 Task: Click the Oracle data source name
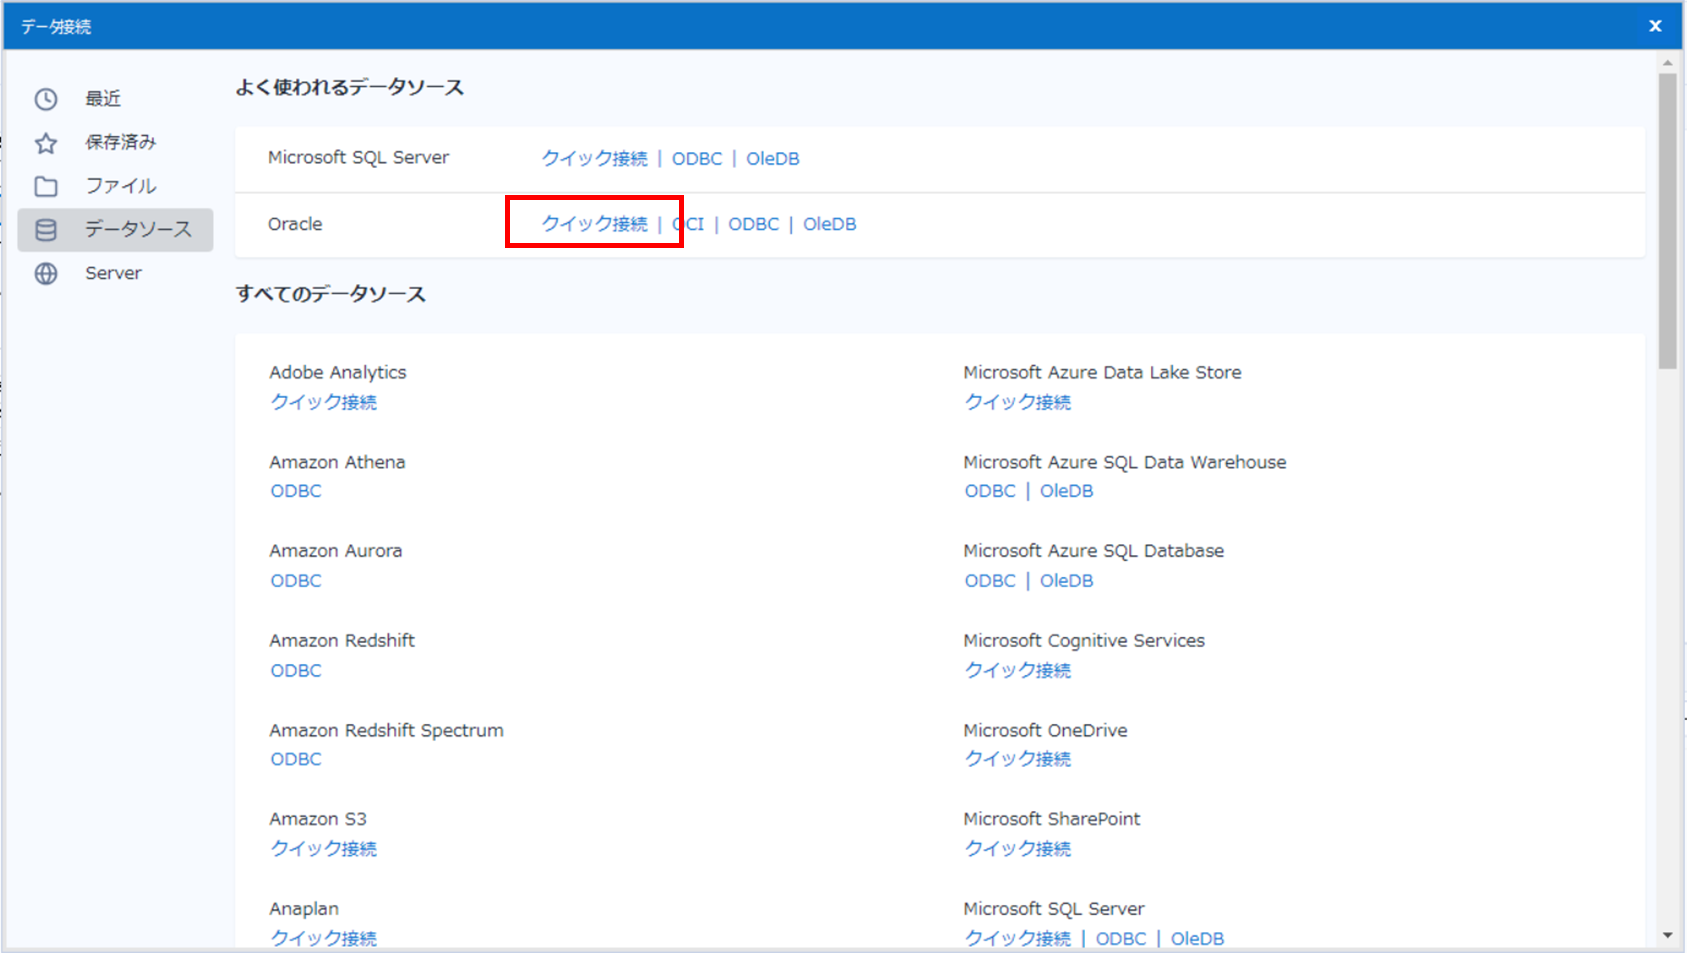coord(295,224)
